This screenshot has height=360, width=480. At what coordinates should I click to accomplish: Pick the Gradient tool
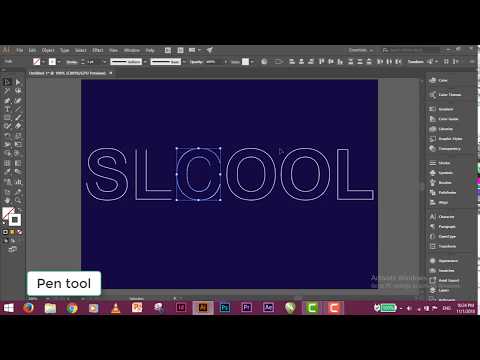[x=18, y=163]
